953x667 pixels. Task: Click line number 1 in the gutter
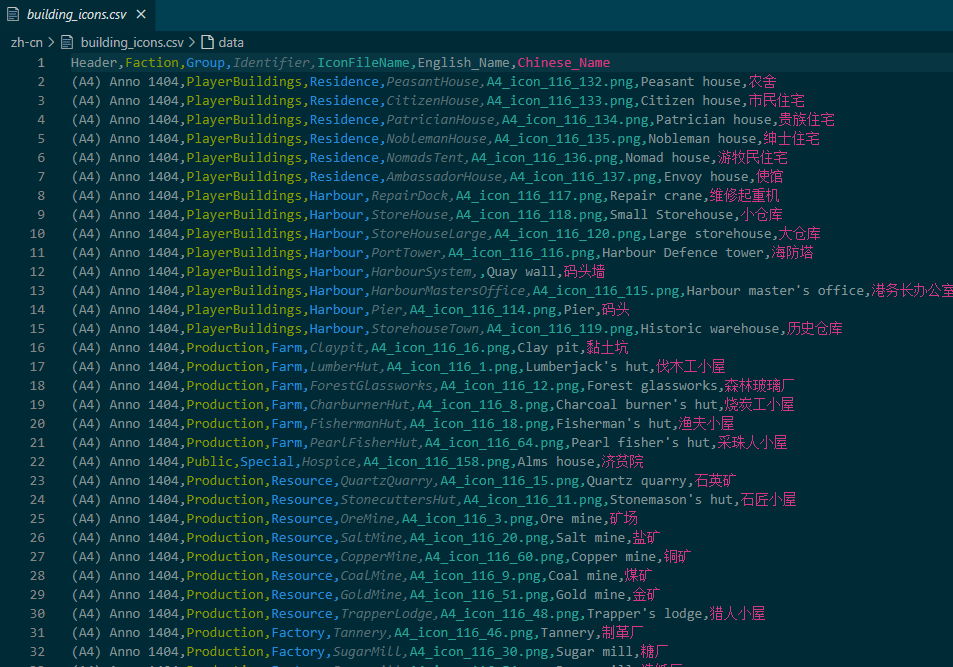tap(41, 63)
